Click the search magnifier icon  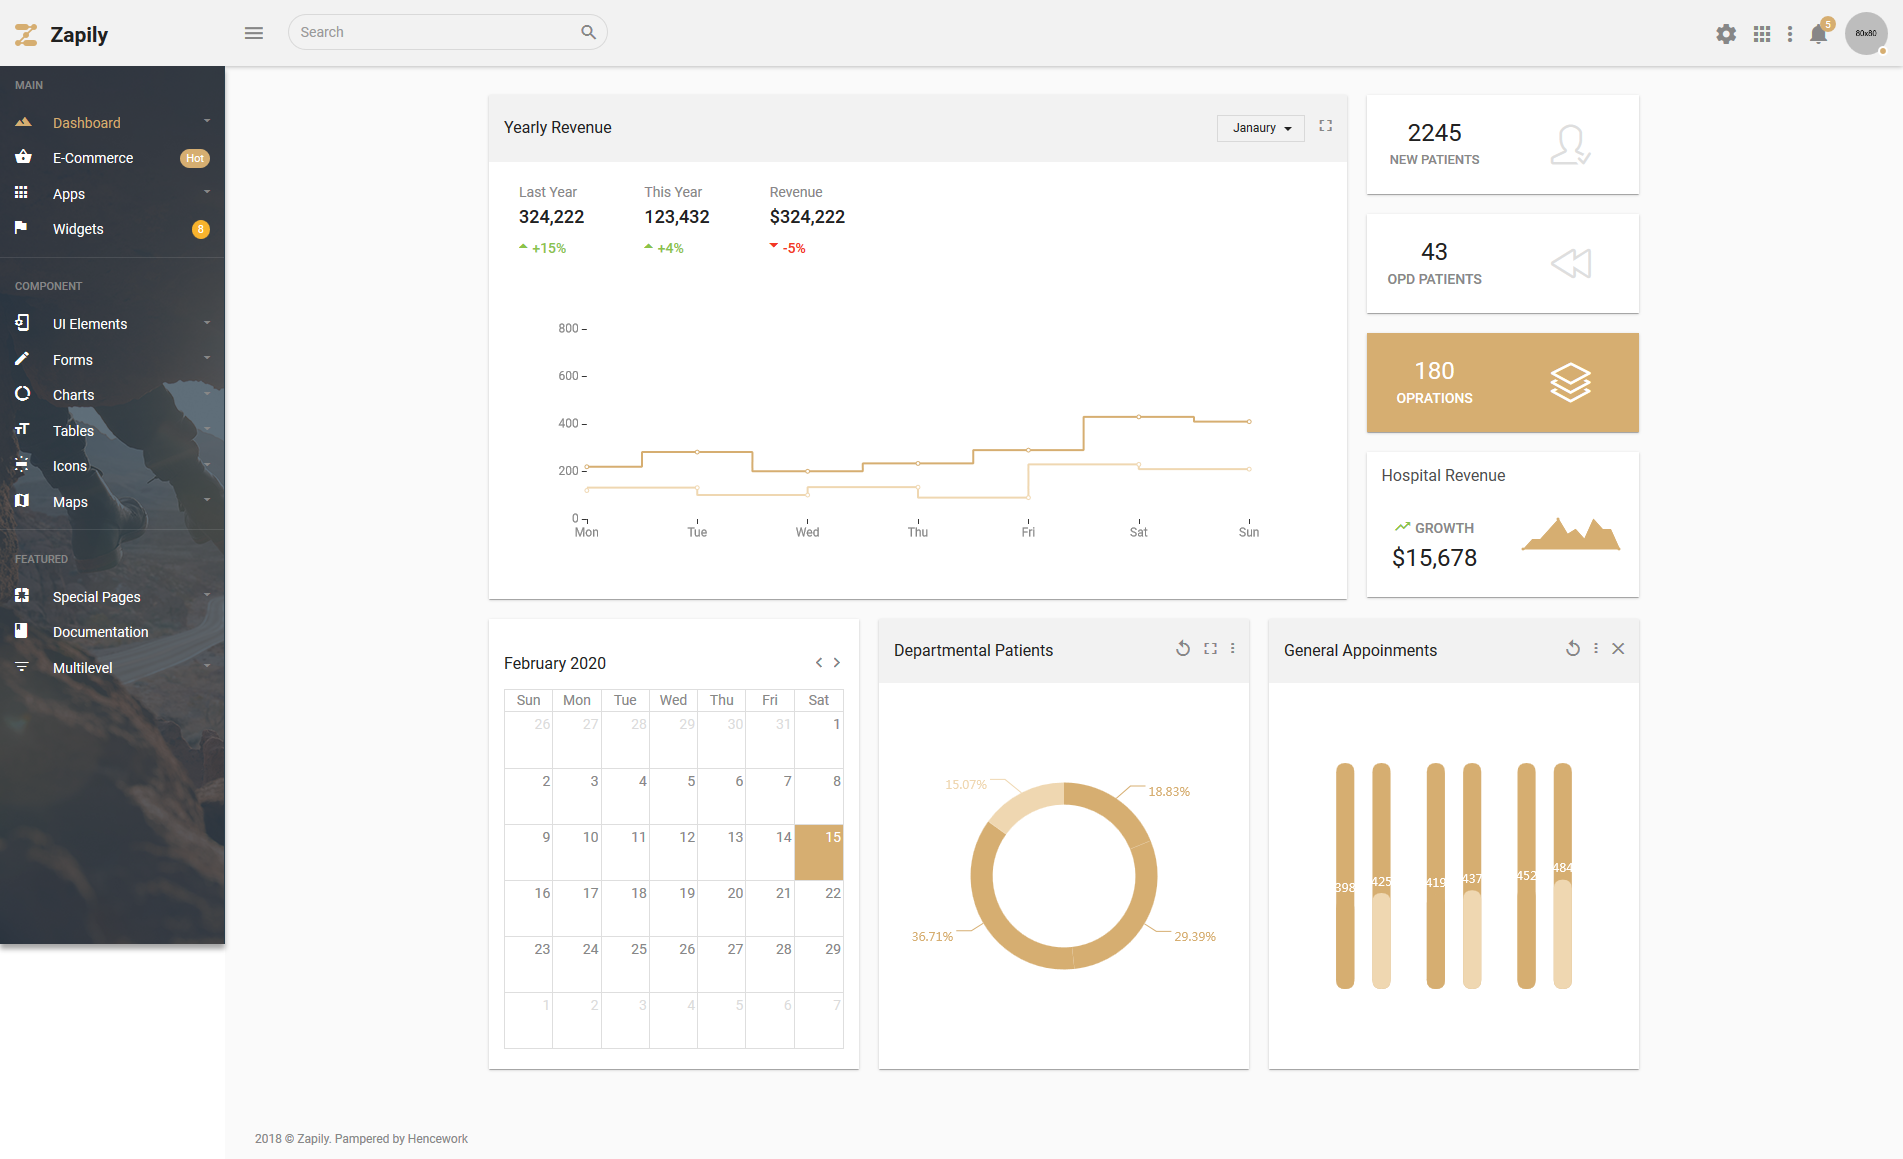(x=588, y=32)
